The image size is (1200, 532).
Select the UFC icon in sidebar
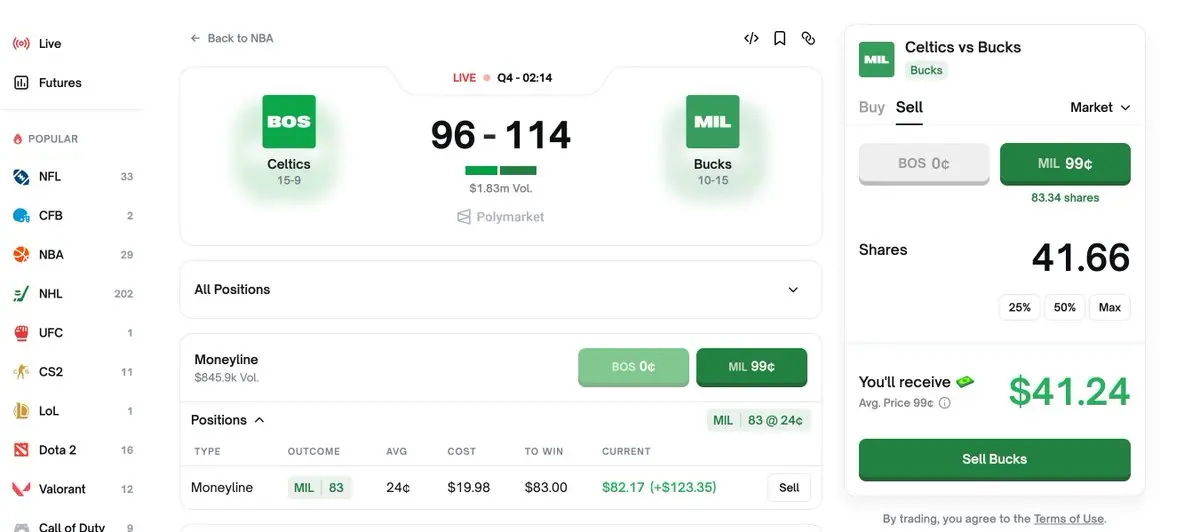tap(21, 333)
